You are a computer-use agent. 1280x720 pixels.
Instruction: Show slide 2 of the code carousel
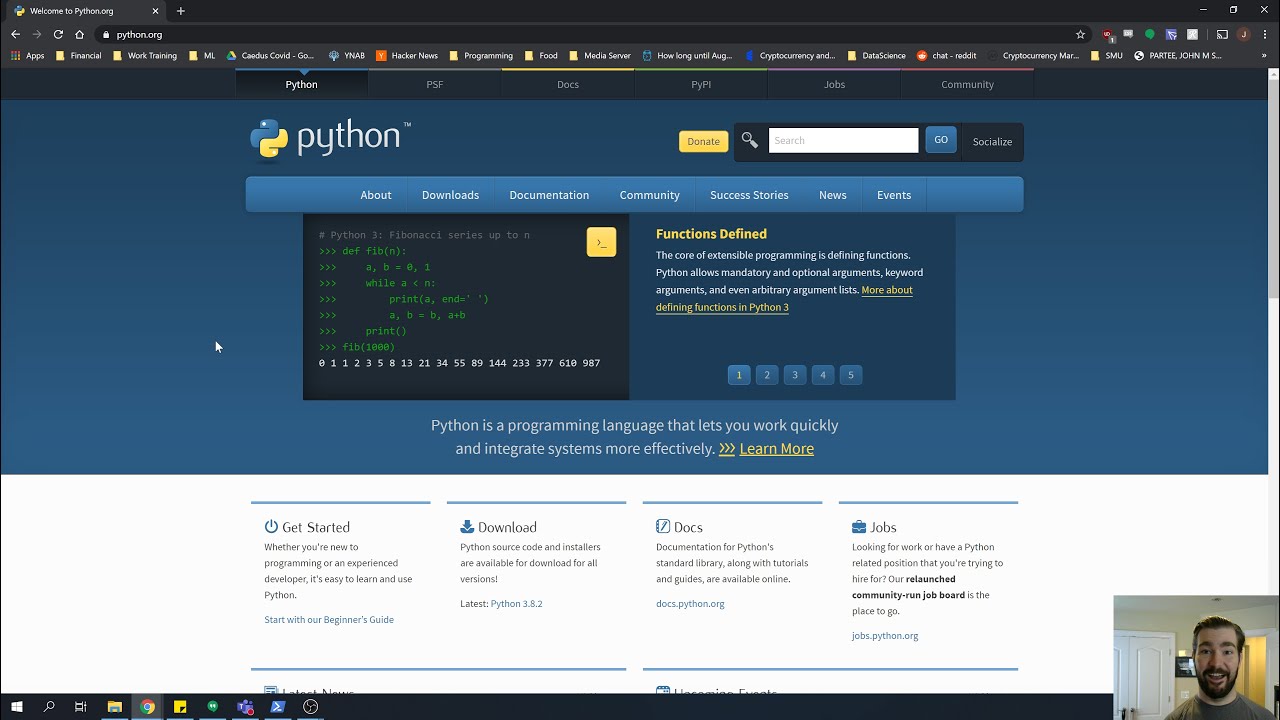pyautogui.click(x=767, y=375)
